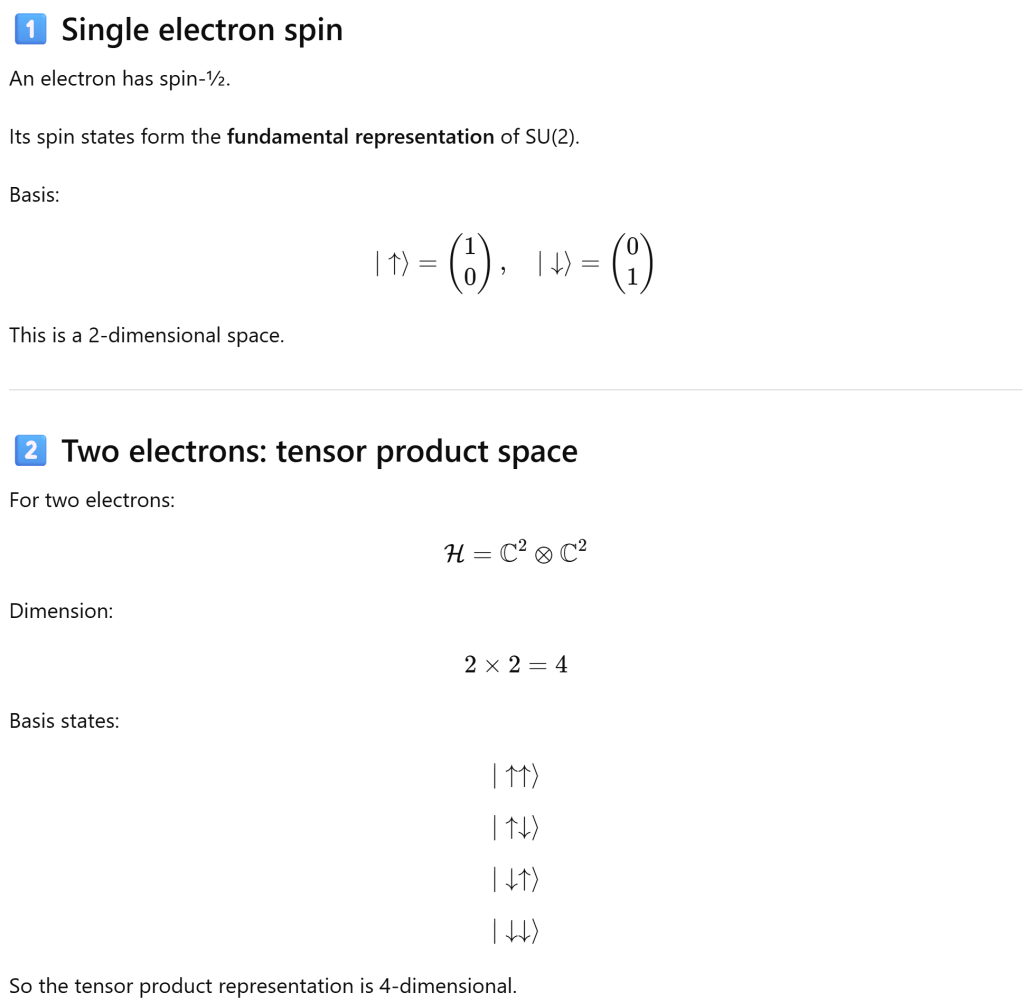Click the "Two electrons: tensor product space" heading
1023x1002 pixels.
(x=320, y=451)
